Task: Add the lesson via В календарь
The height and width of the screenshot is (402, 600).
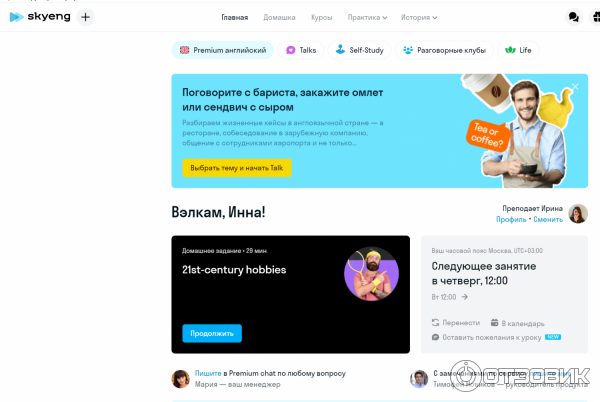Action: tap(517, 323)
